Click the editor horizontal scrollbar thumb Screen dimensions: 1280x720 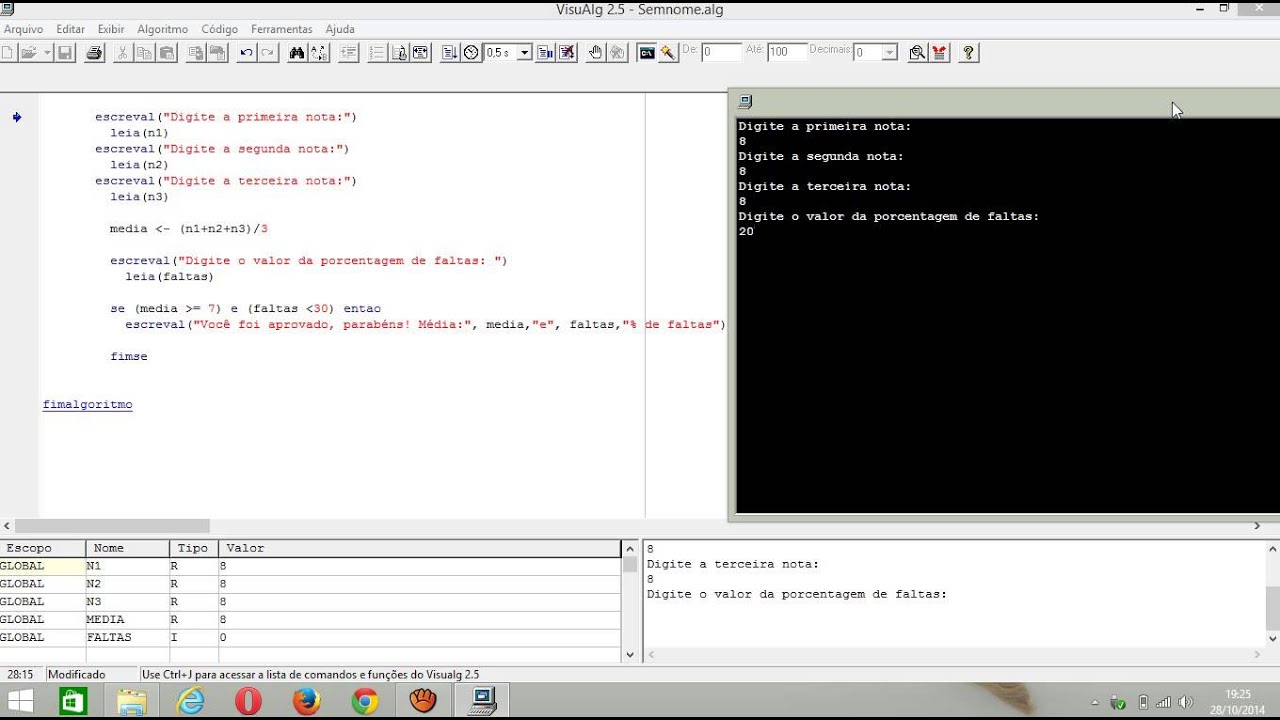point(112,526)
